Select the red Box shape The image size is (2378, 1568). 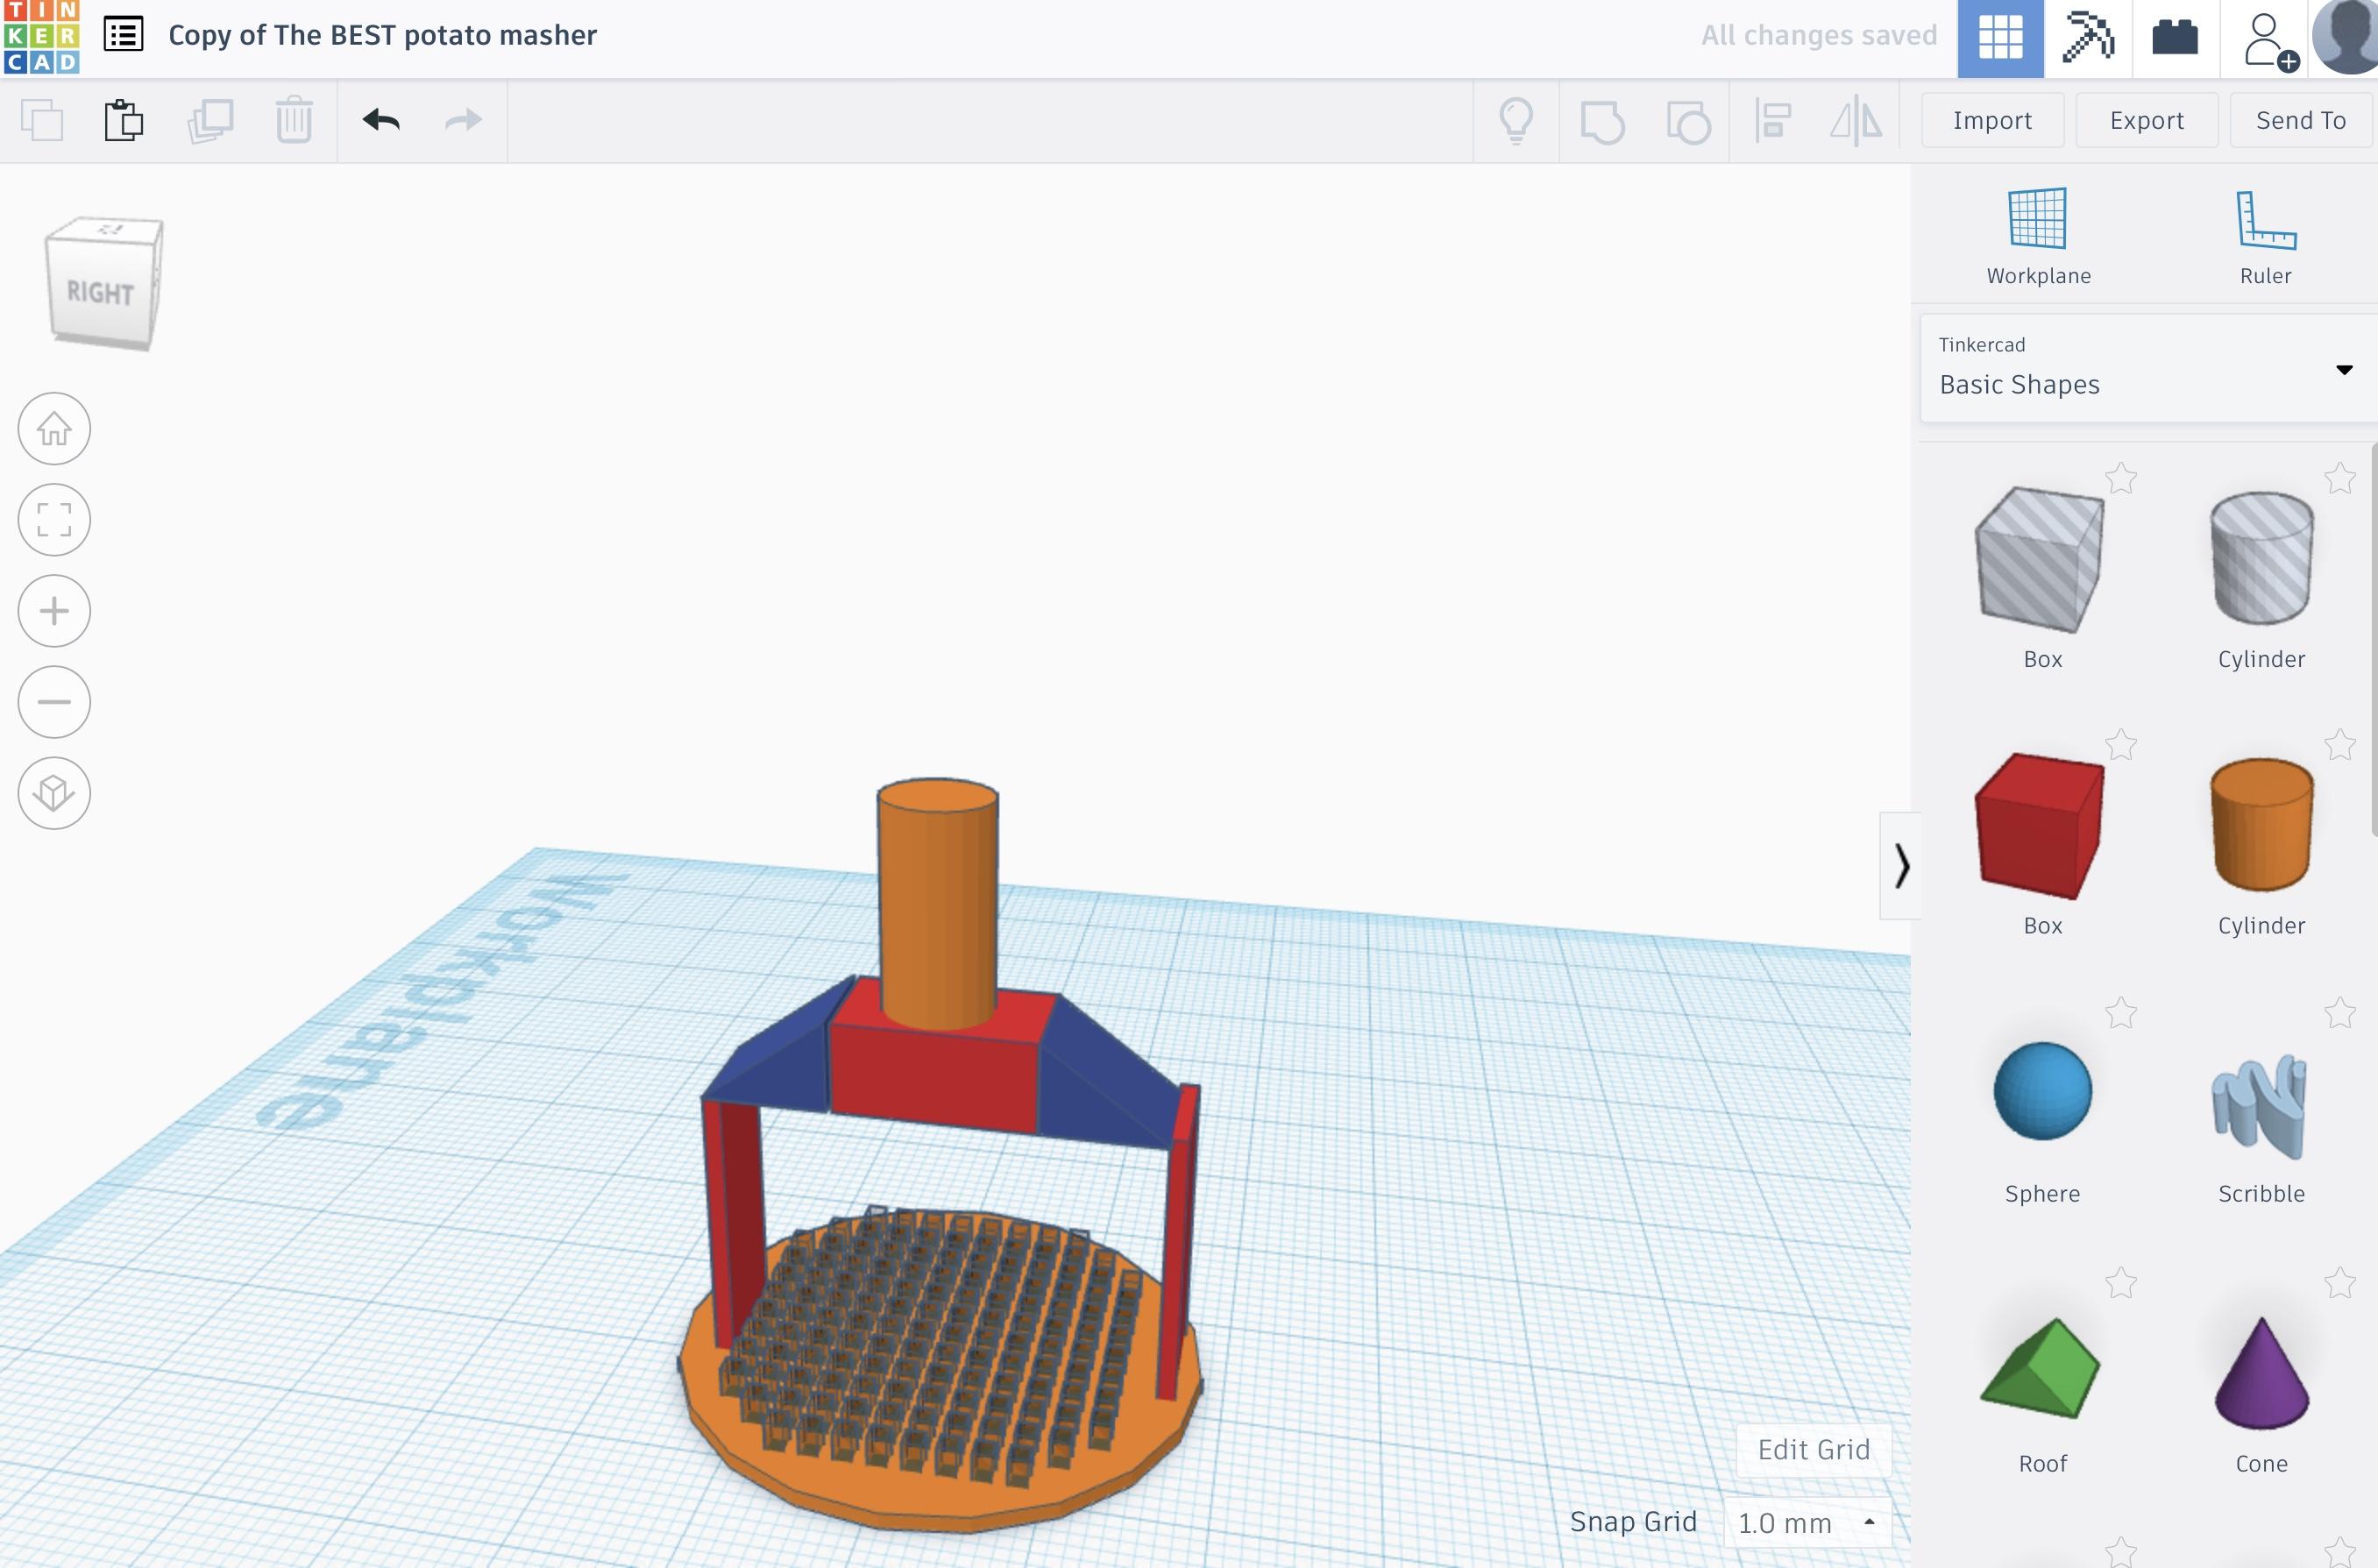tap(2041, 826)
